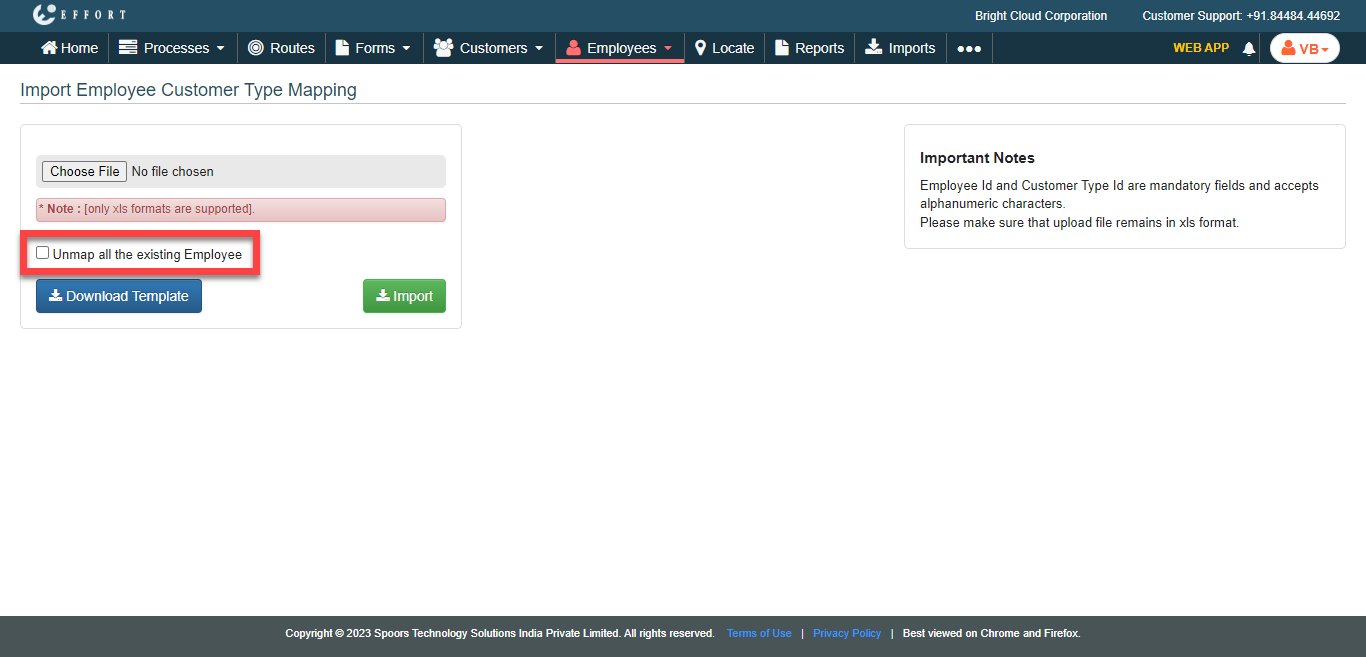Click the three-dots more options icon
The height and width of the screenshot is (657, 1366).
pyautogui.click(x=968, y=48)
